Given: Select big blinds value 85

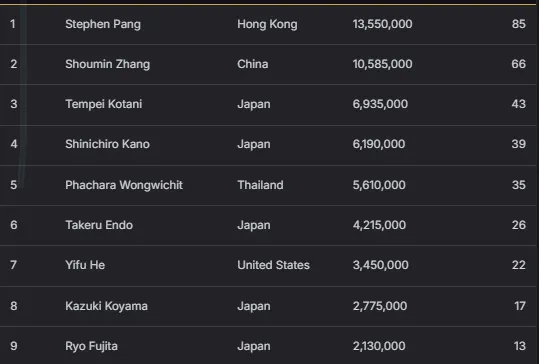Looking at the screenshot, I should tap(518, 24).
